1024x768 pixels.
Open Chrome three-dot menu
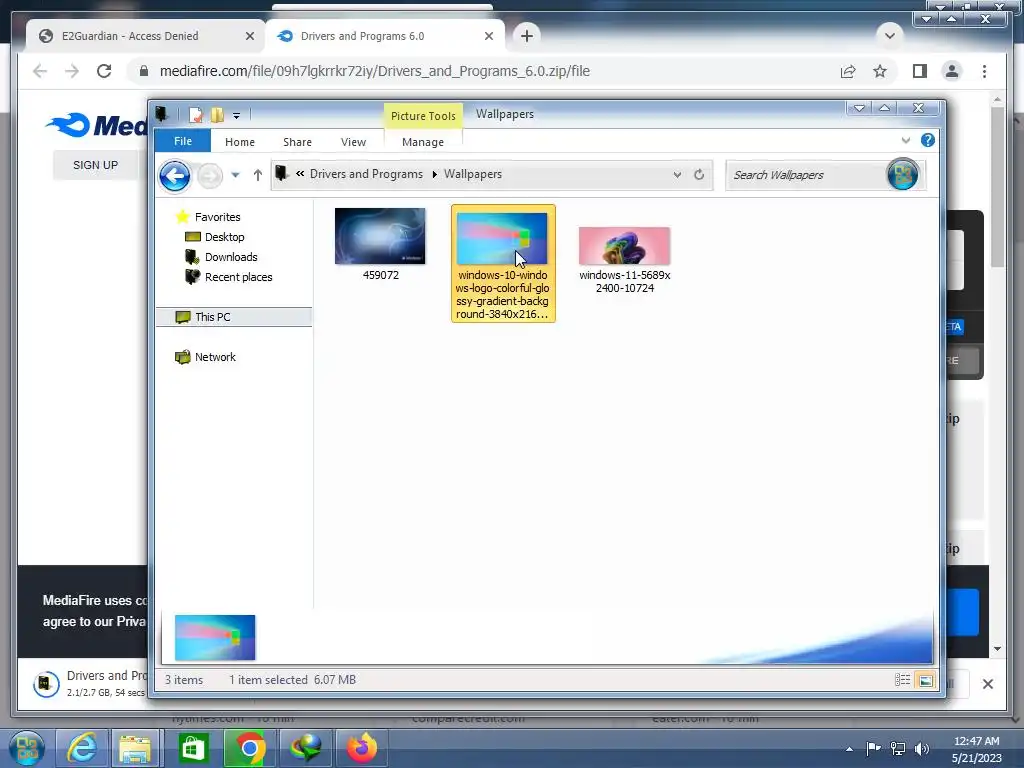(984, 71)
